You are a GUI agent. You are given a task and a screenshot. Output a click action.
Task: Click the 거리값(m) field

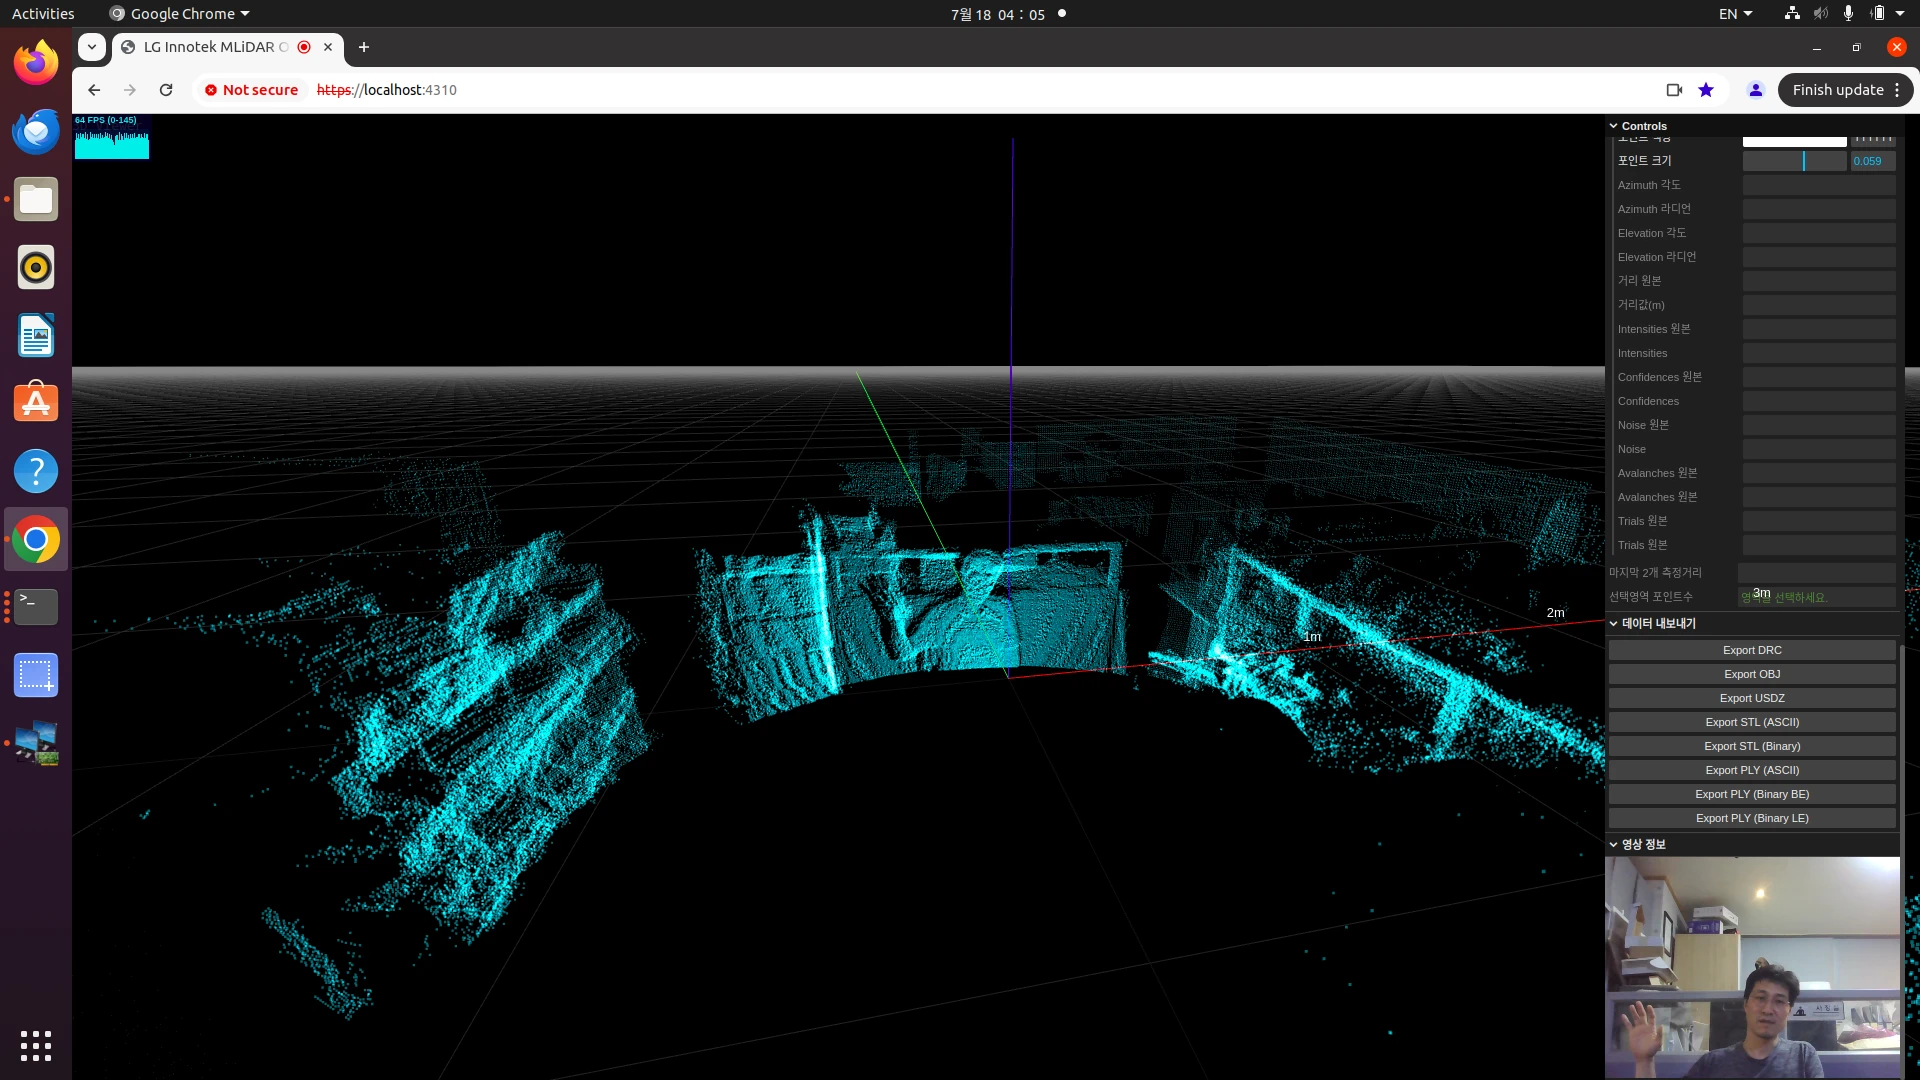(1819, 305)
